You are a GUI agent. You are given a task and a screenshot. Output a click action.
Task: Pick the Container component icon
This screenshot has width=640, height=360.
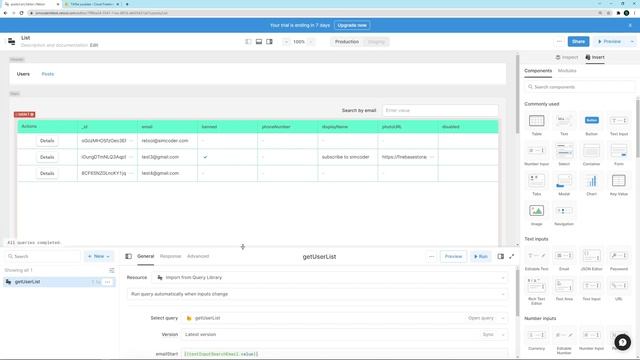coord(591,151)
